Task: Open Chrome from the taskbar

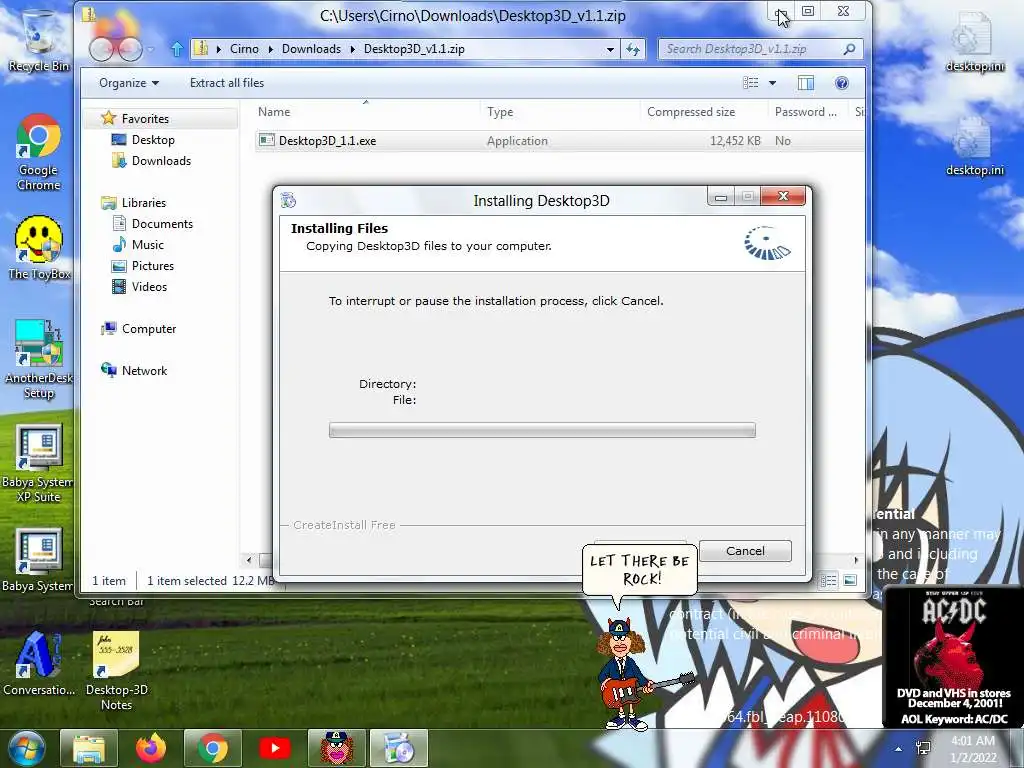Action: click(x=213, y=748)
